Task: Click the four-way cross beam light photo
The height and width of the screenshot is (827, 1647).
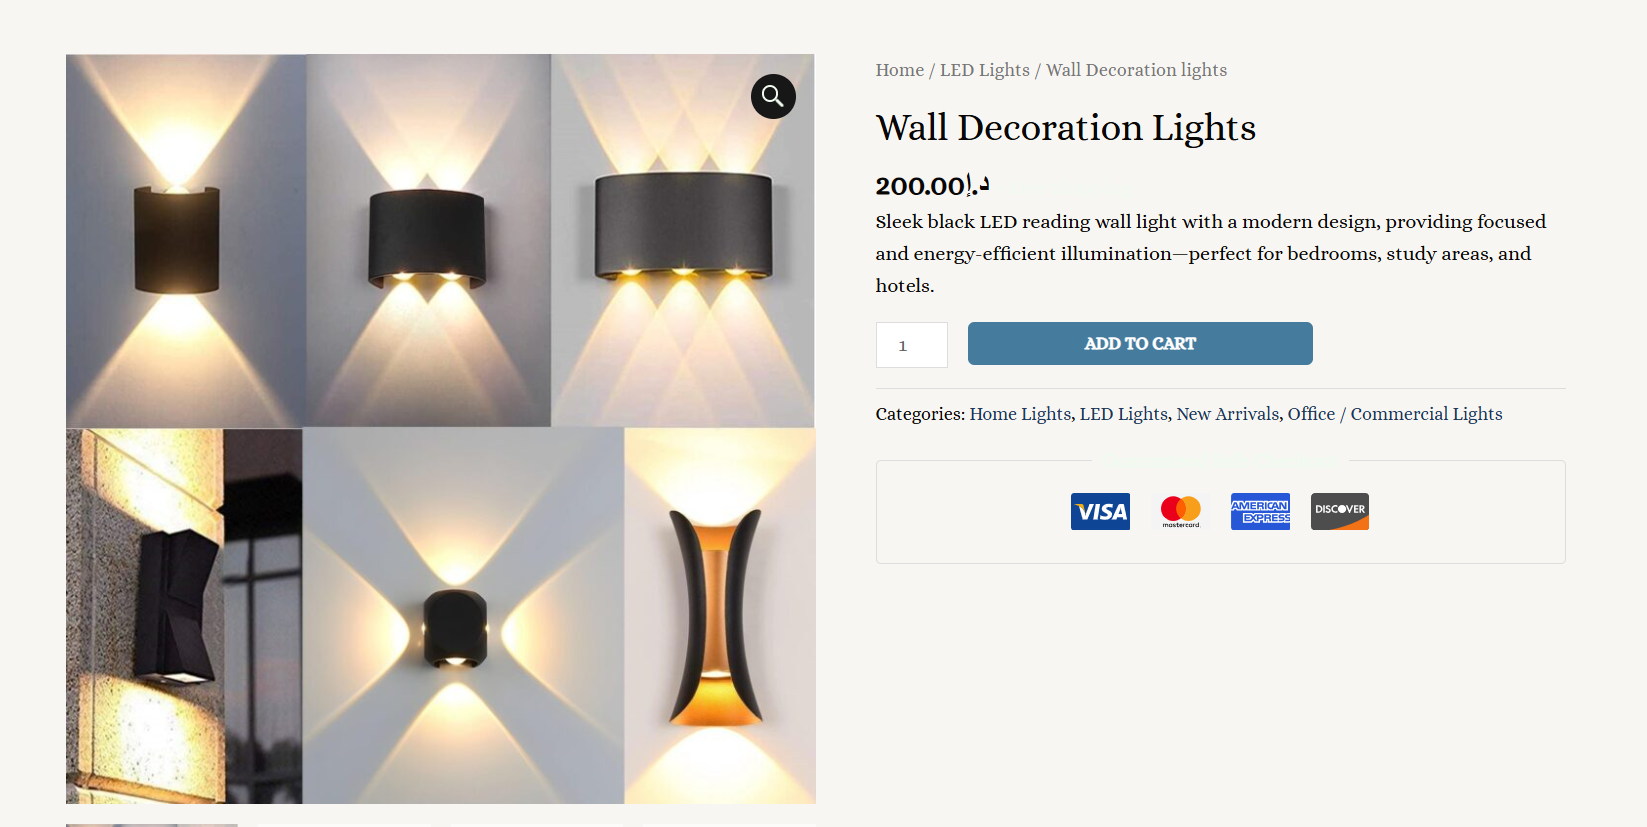Action: pos(462,615)
